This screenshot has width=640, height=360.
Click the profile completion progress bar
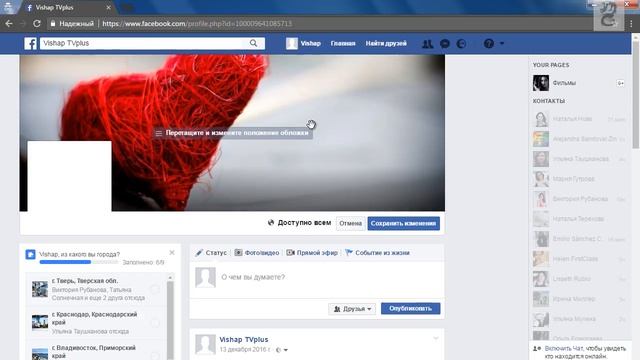pyautogui.click(x=79, y=262)
